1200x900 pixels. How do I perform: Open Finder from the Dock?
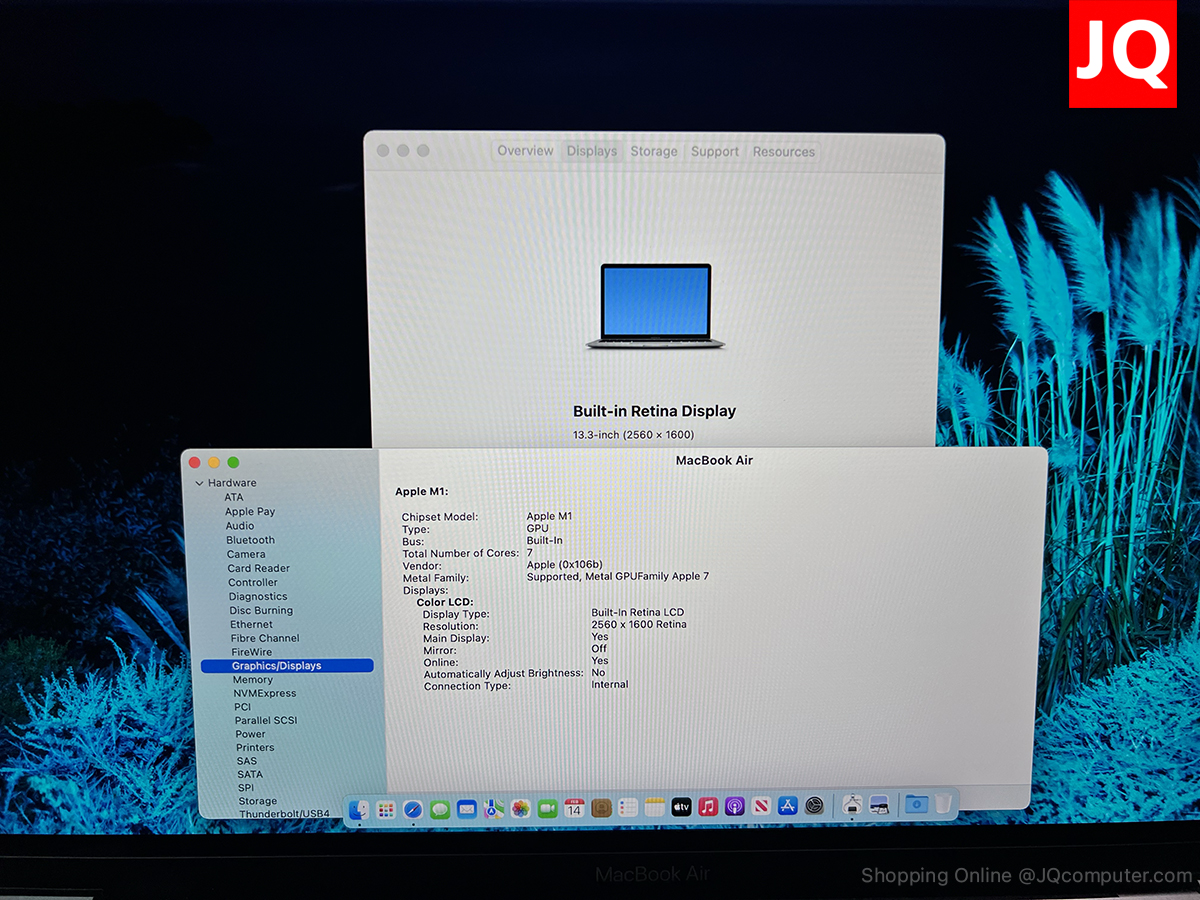(x=359, y=808)
